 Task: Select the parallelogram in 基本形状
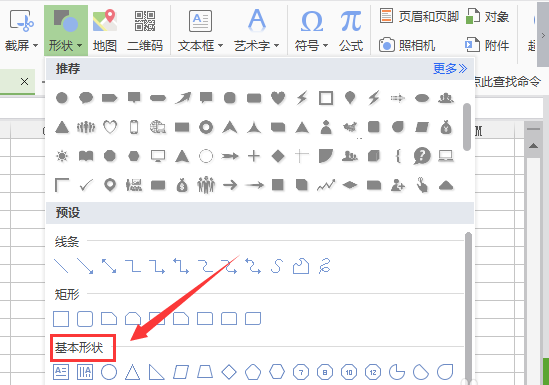tap(181, 372)
